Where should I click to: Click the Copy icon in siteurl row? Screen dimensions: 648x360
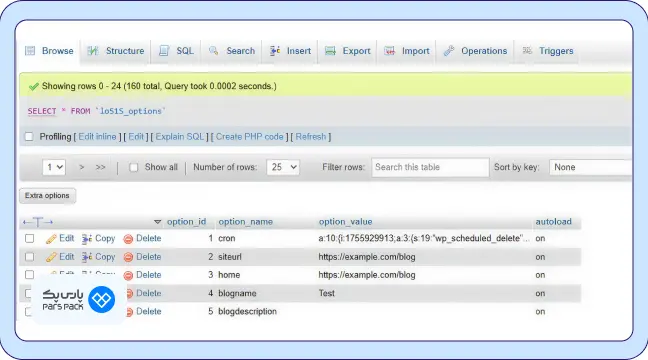point(87,257)
